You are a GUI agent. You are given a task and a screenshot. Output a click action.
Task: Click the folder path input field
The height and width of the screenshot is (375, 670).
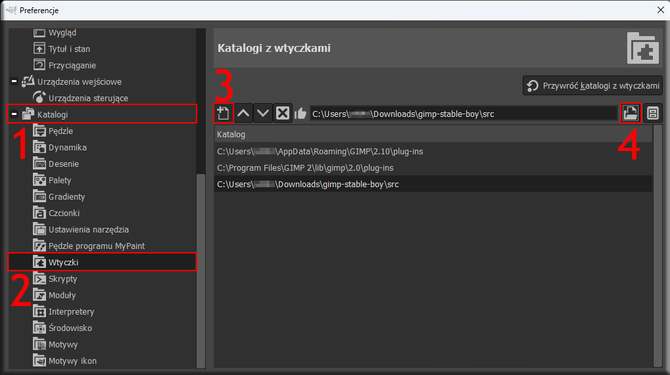click(463, 114)
